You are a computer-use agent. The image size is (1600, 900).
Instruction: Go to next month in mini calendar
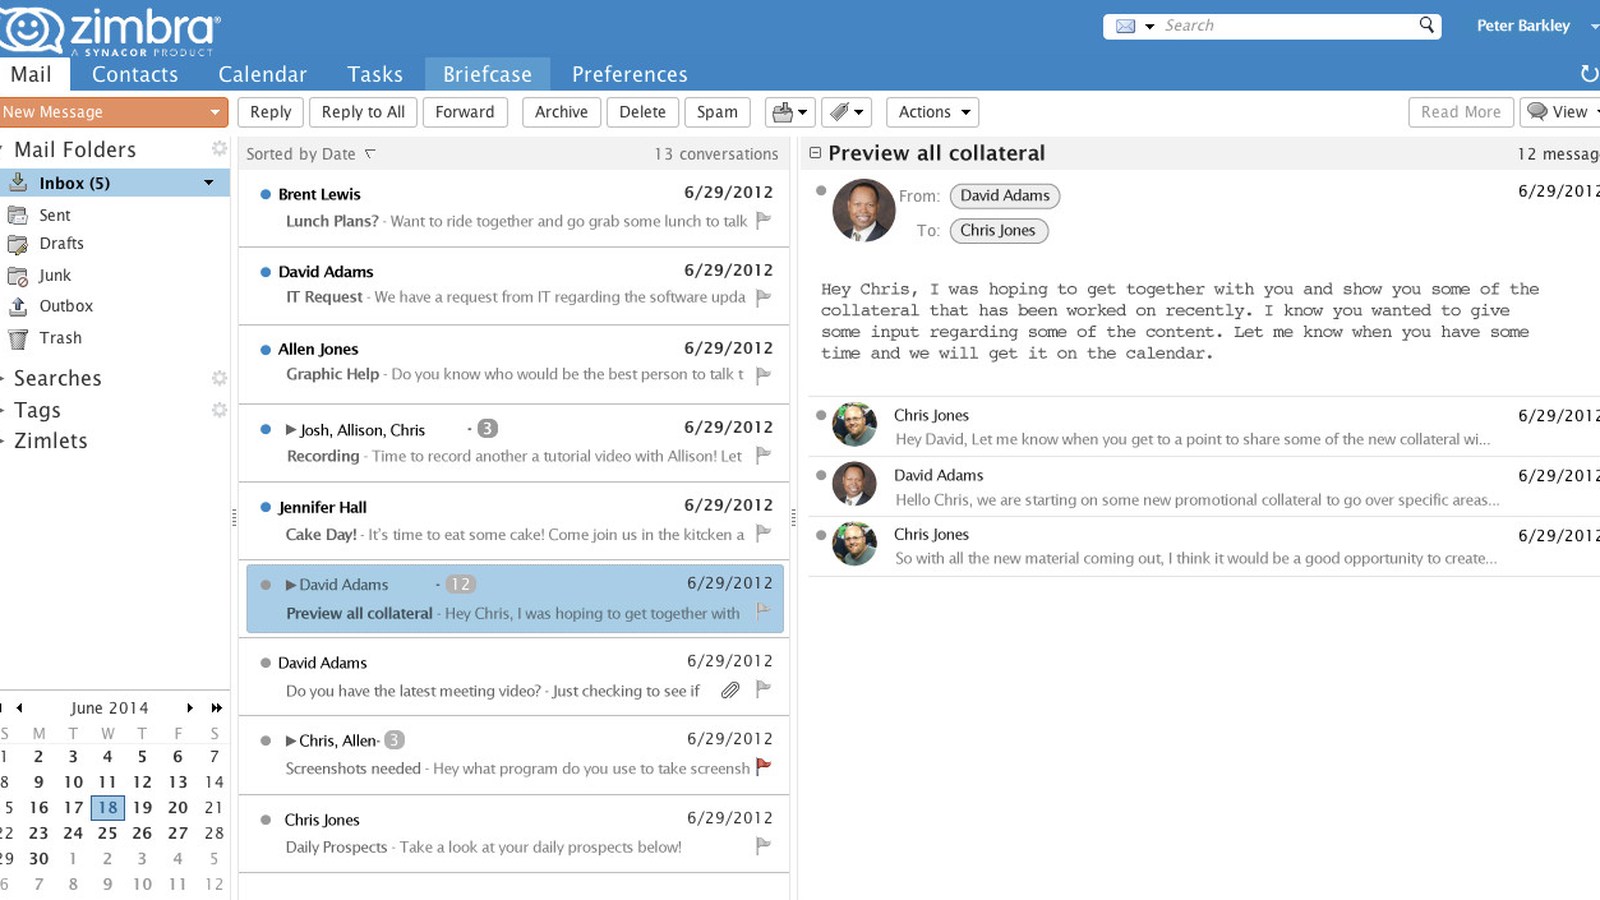click(190, 708)
